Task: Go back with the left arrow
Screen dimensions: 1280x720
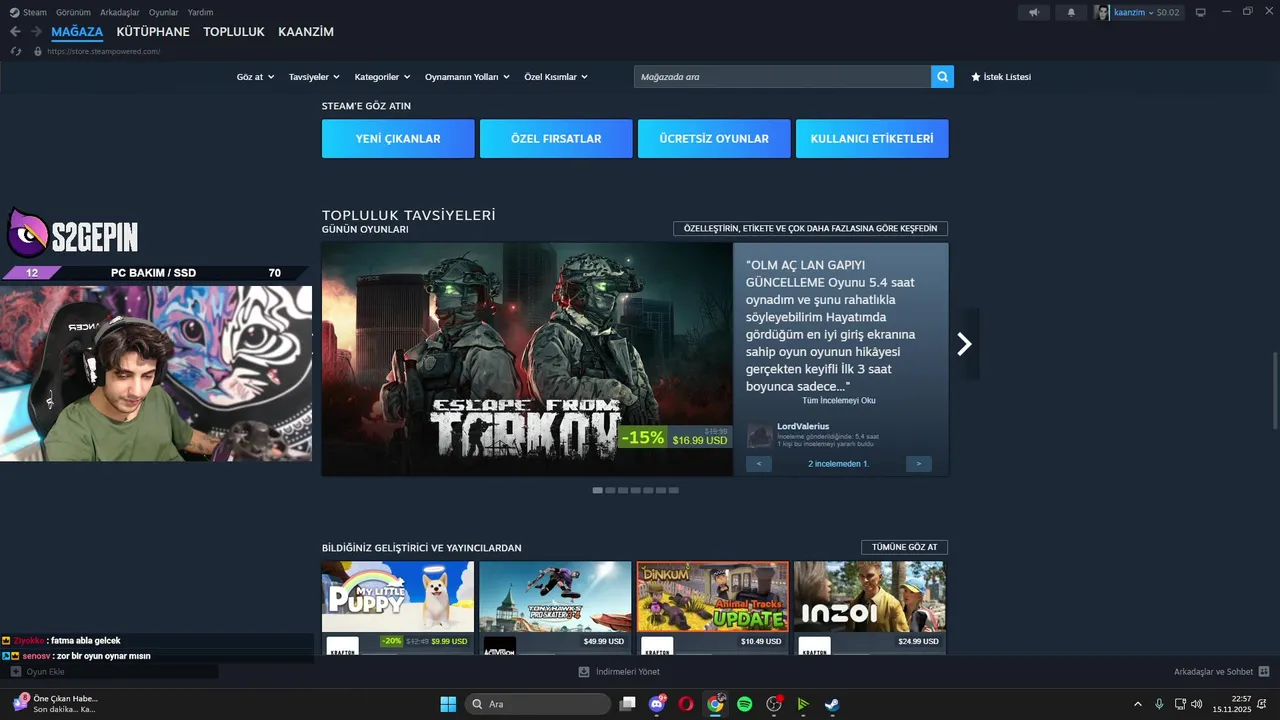Action: (15, 32)
